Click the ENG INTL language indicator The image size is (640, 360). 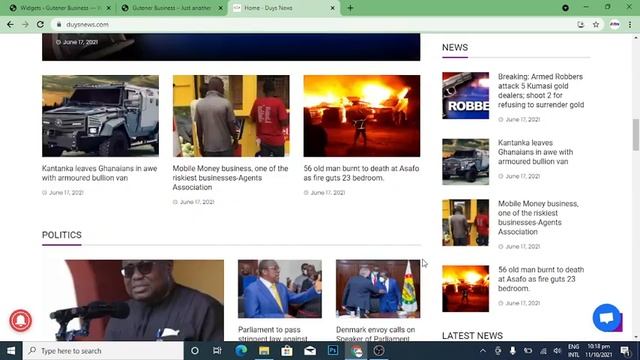click(573, 351)
